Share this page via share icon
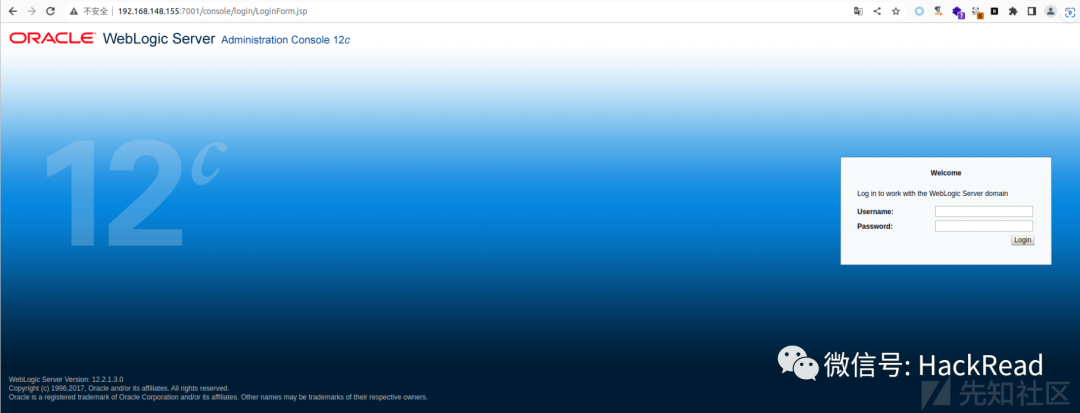 [877, 11]
